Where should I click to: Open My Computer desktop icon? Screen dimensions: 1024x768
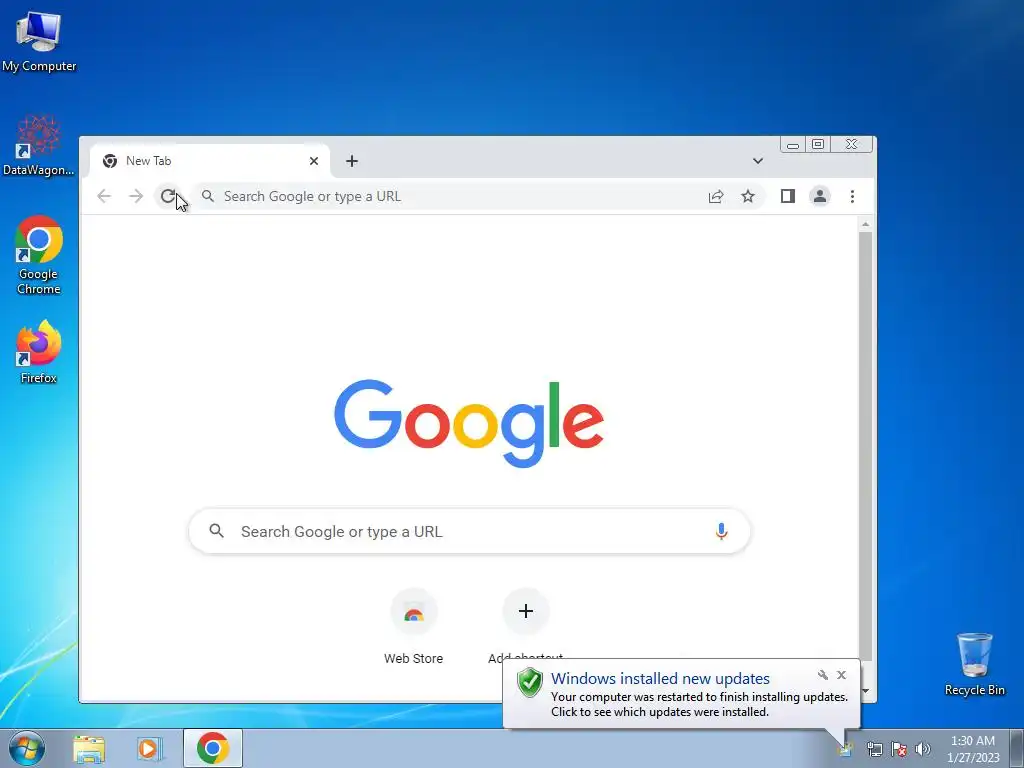tap(39, 40)
